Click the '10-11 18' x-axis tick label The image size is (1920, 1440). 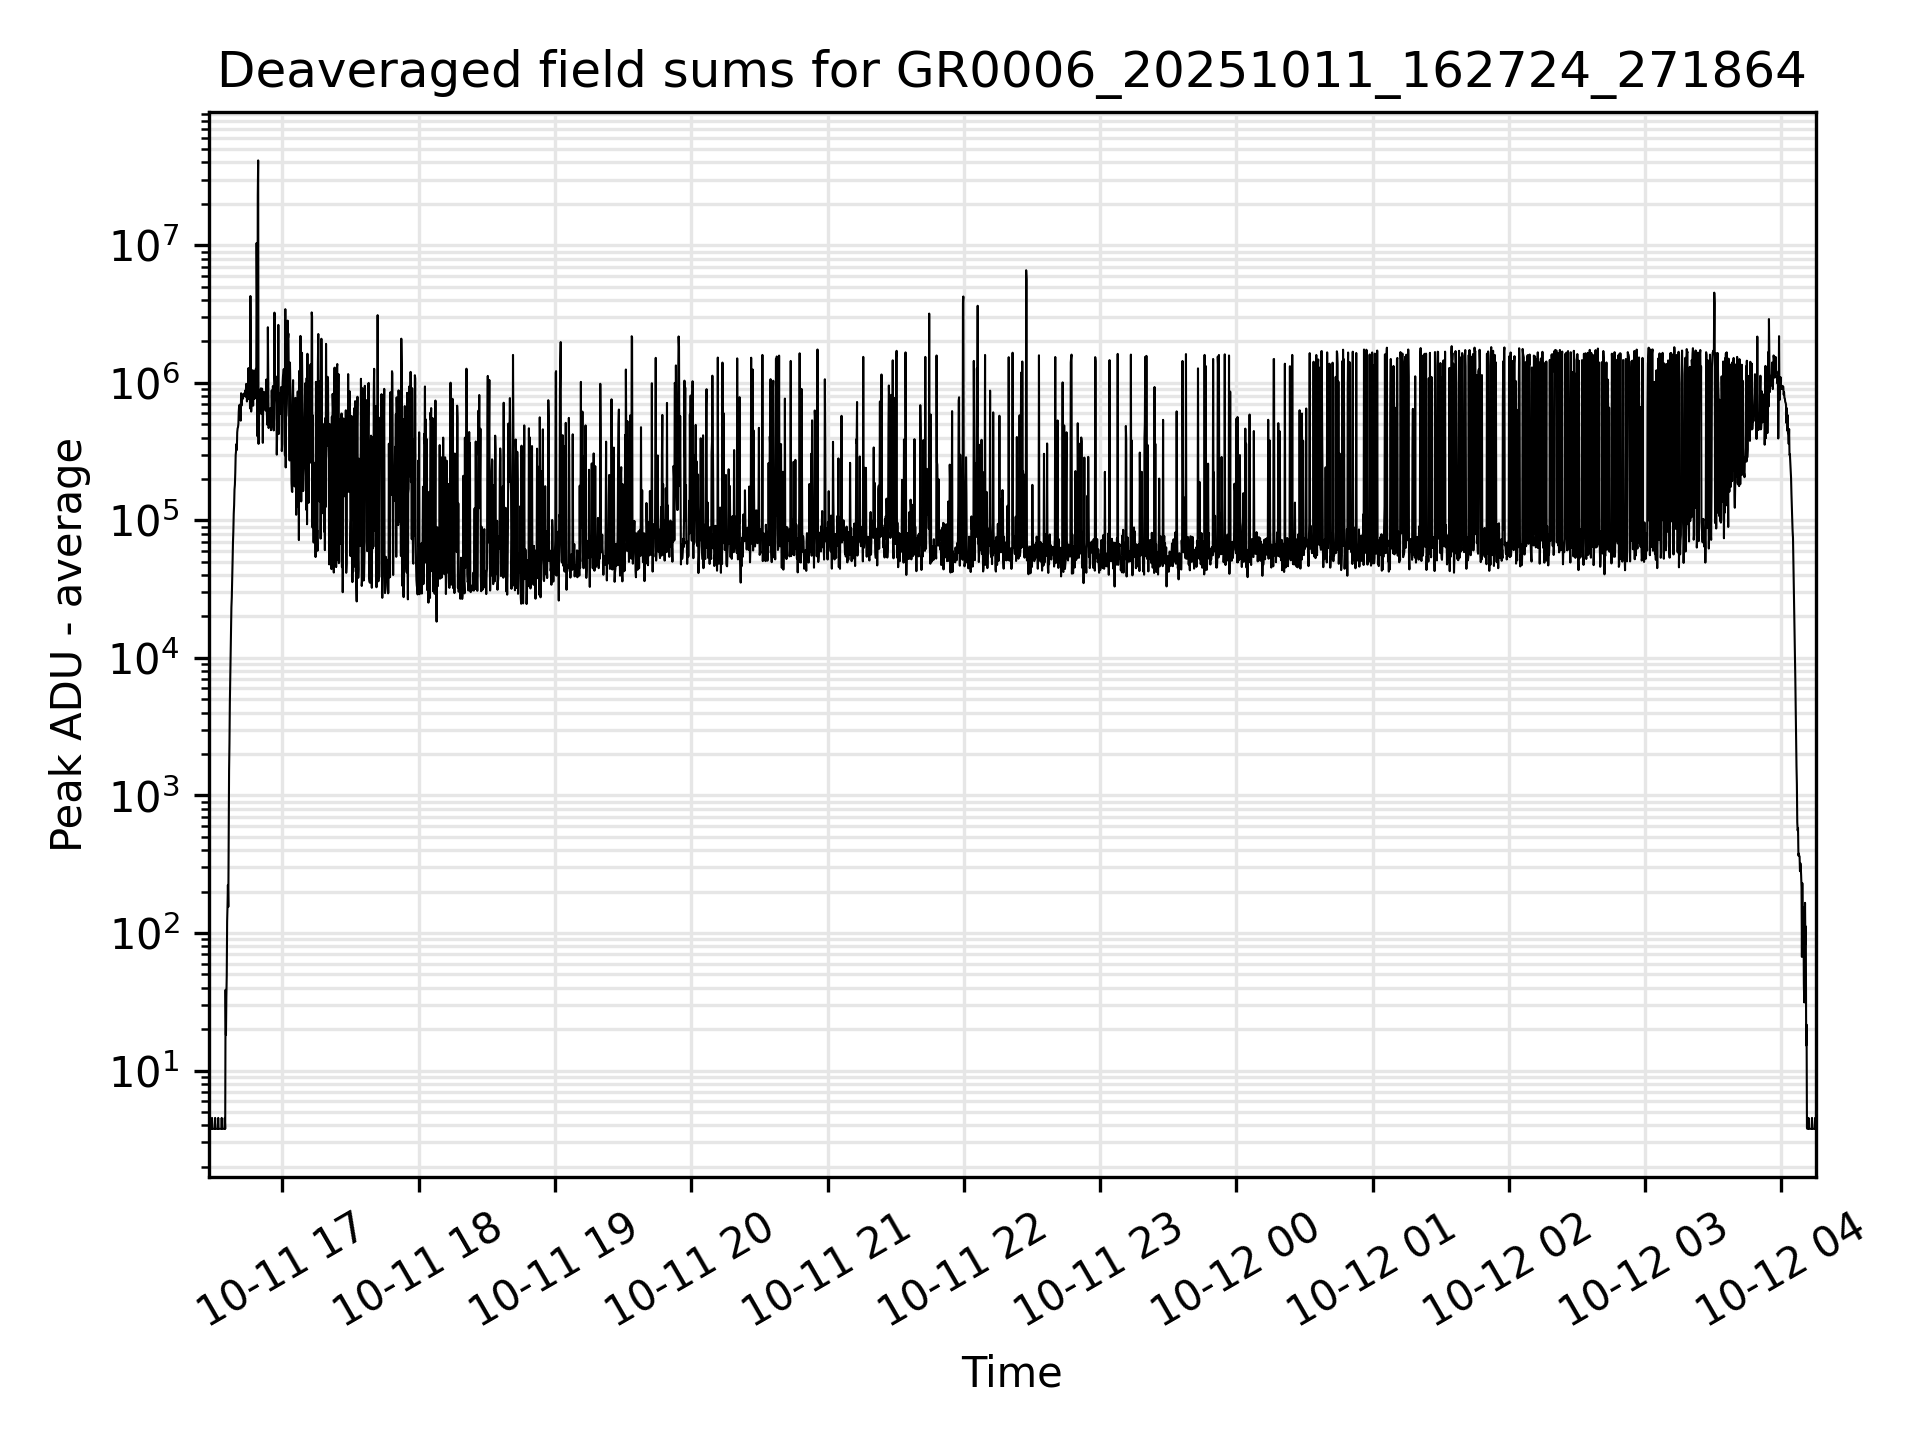tap(414, 1268)
